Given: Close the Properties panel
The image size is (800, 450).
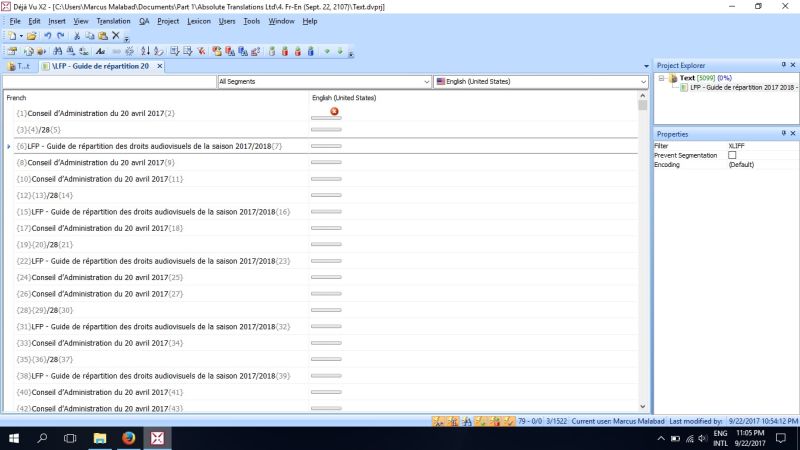Looking at the screenshot, I should point(793,133).
